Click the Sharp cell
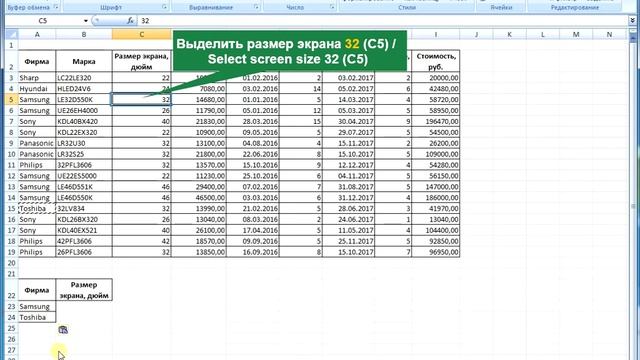This screenshot has height=360, width=640. pos(37,78)
